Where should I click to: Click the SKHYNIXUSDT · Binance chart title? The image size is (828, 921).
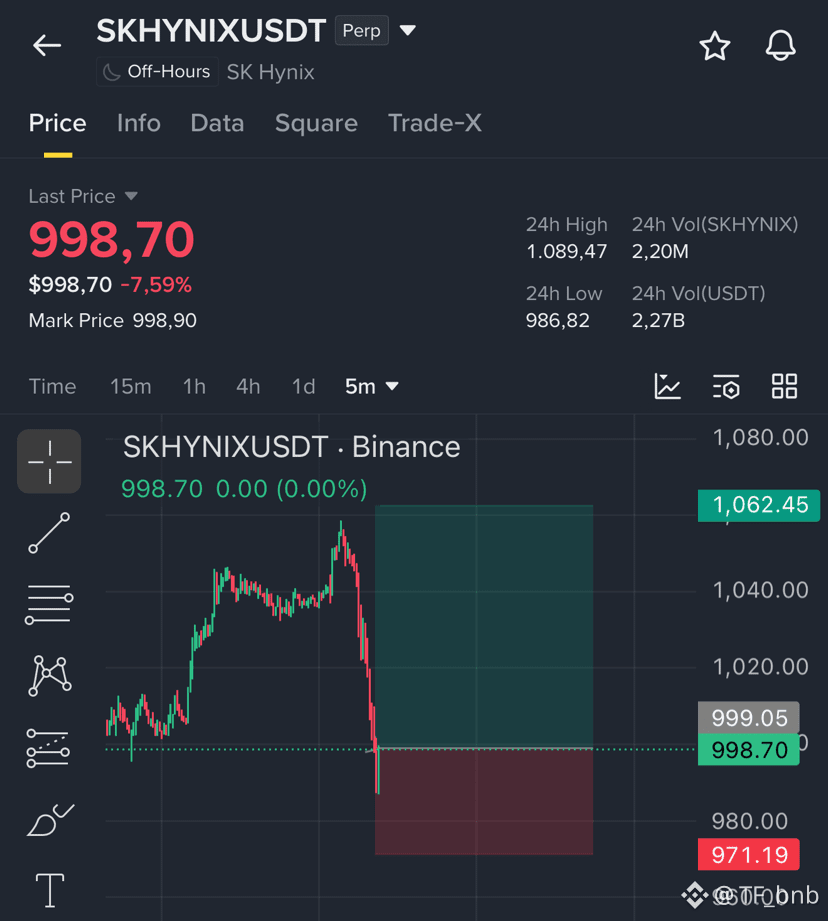[291, 447]
